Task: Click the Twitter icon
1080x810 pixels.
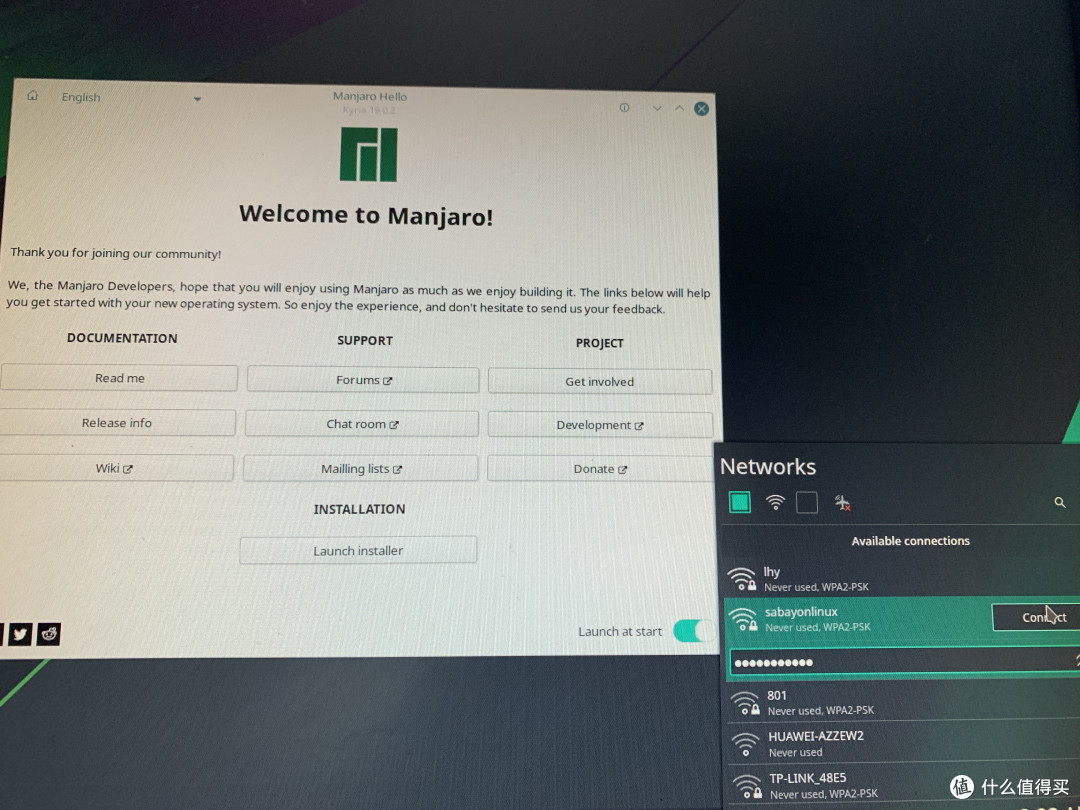Action: click(20, 634)
